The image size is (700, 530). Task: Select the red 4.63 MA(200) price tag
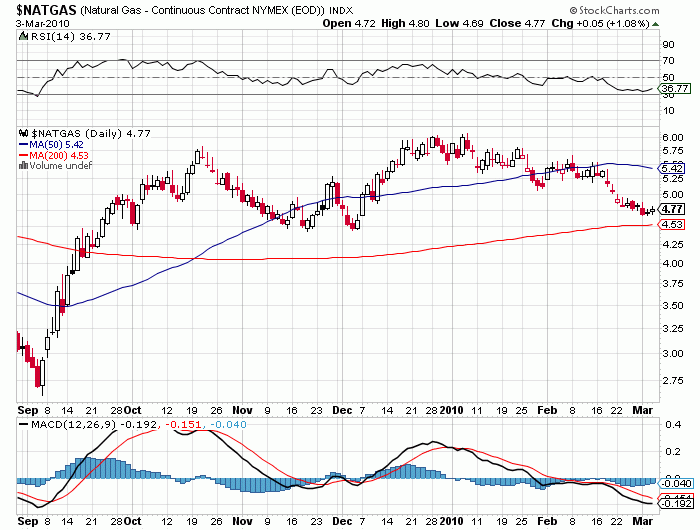(x=673, y=225)
